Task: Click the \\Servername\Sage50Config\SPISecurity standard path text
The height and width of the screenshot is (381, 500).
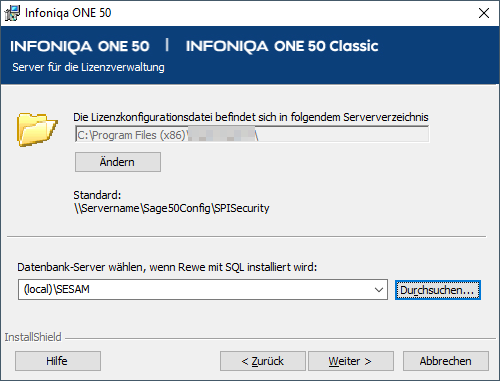Action: coord(171,208)
